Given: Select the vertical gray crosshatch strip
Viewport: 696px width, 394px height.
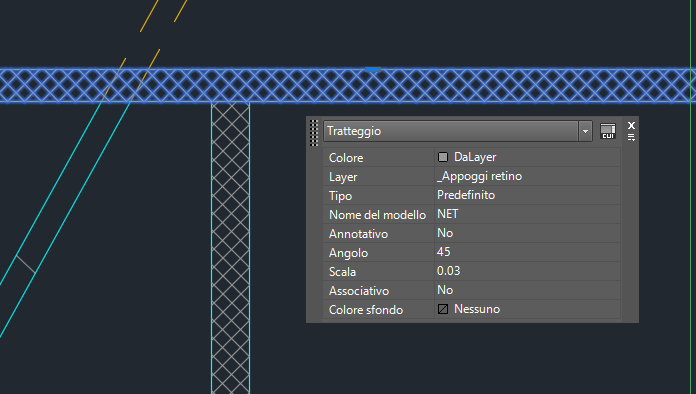Looking at the screenshot, I should coord(230,248).
